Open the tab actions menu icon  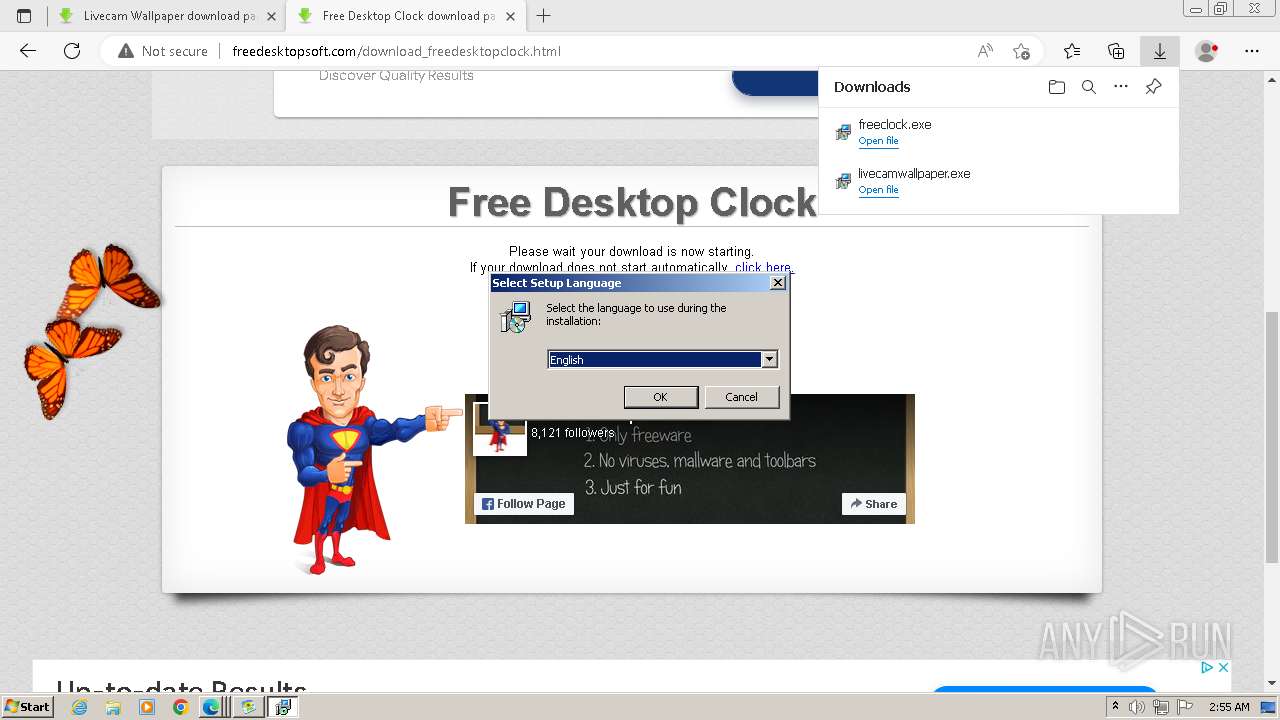(x=24, y=16)
